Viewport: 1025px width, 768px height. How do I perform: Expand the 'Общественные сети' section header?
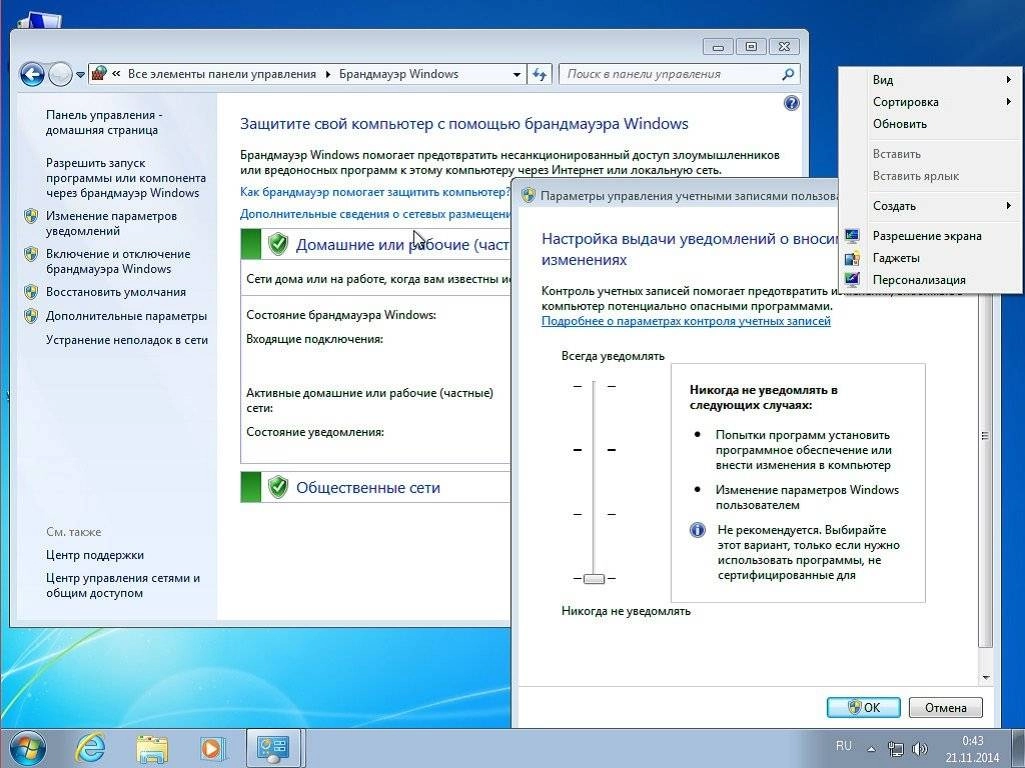[375, 488]
